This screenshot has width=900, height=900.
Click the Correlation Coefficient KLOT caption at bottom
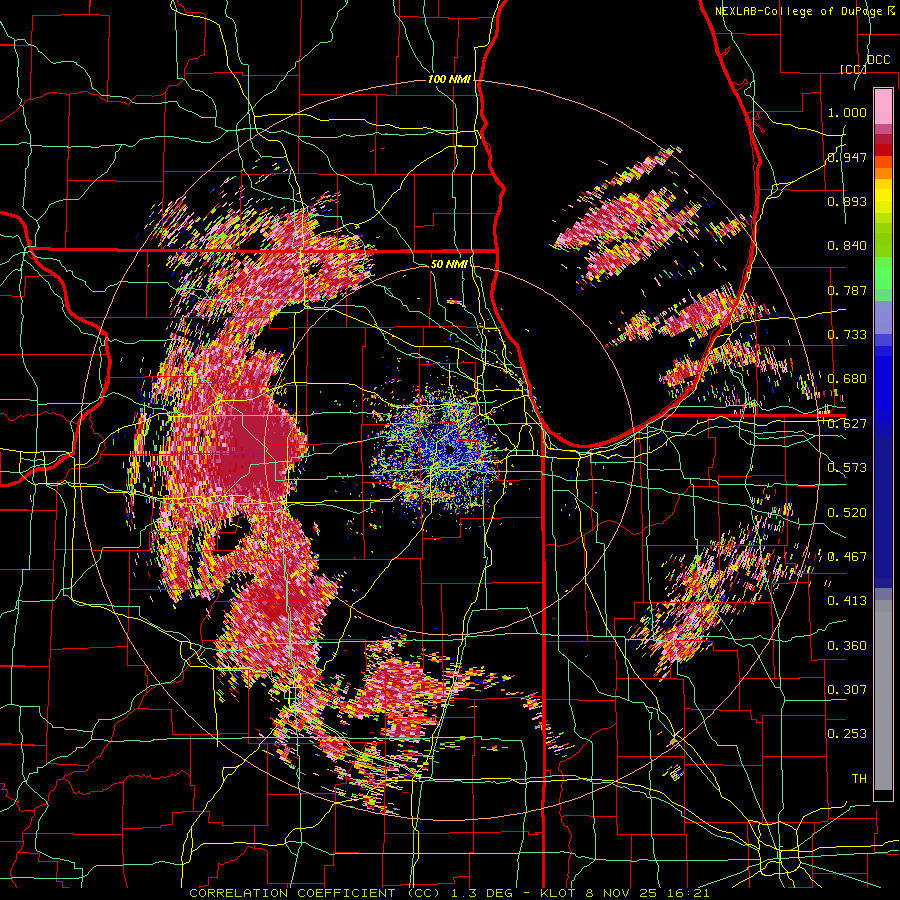click(x=449, y=893)
